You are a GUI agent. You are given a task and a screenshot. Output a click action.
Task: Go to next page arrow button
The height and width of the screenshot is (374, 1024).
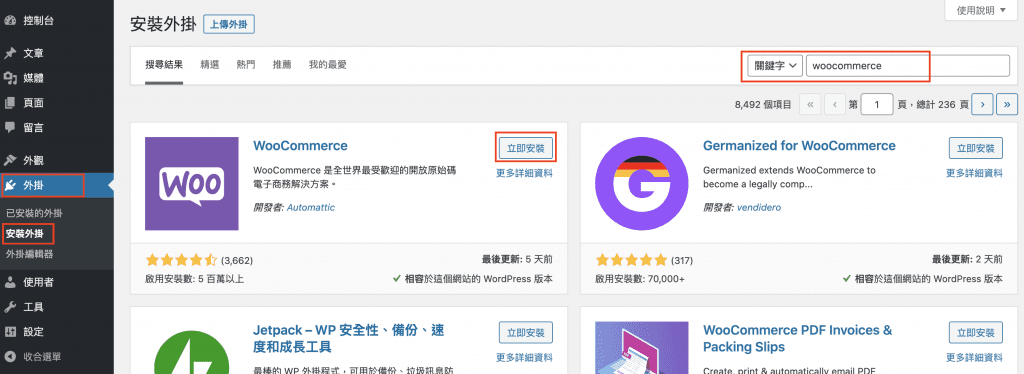(983, 104)
